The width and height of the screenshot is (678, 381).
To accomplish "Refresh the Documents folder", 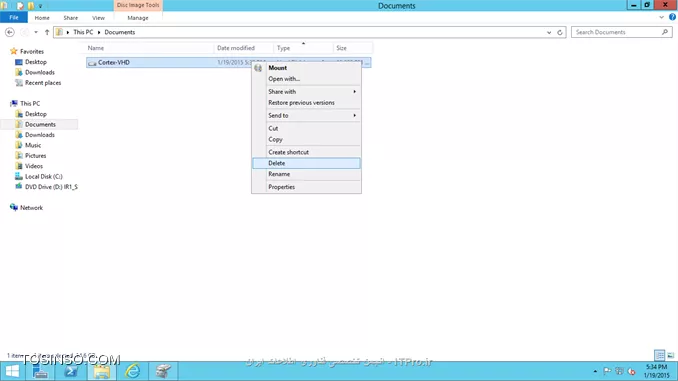I will (x=560, y=32).
